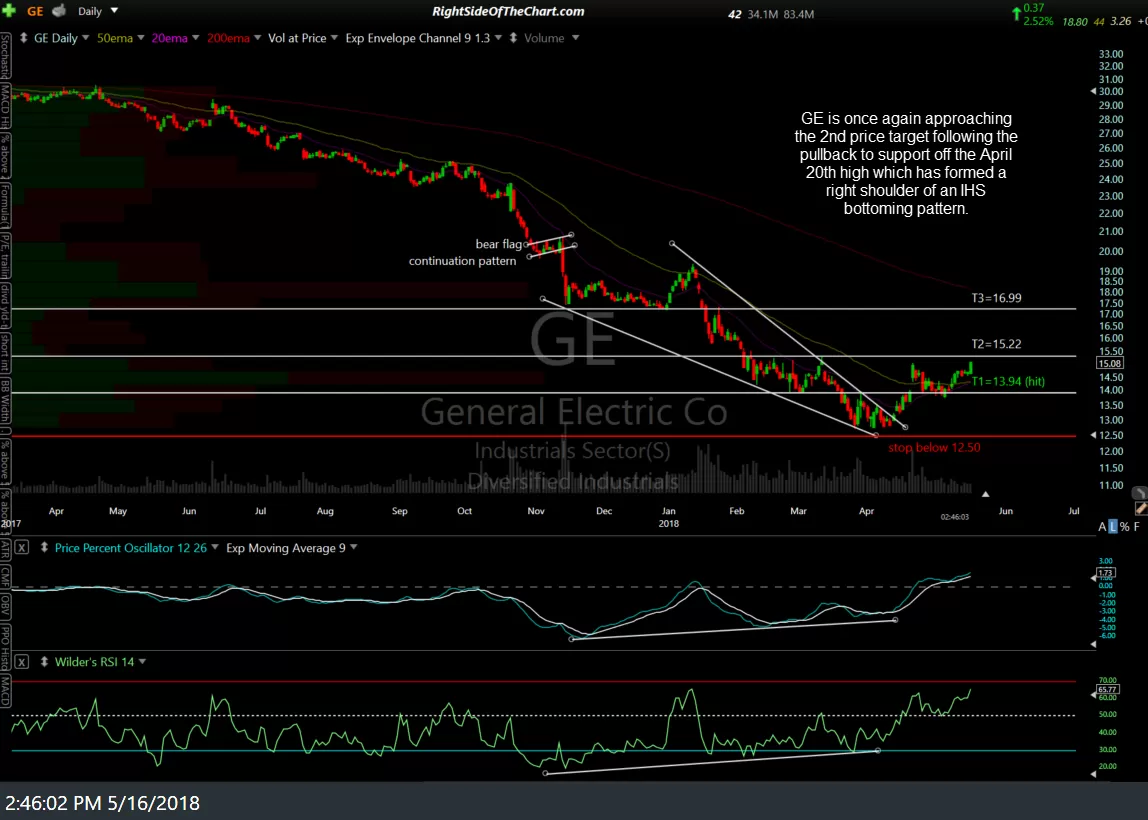1148x820 pixels.
Task: Click the Daily timeframe label
Action: [x=90, y=11]
